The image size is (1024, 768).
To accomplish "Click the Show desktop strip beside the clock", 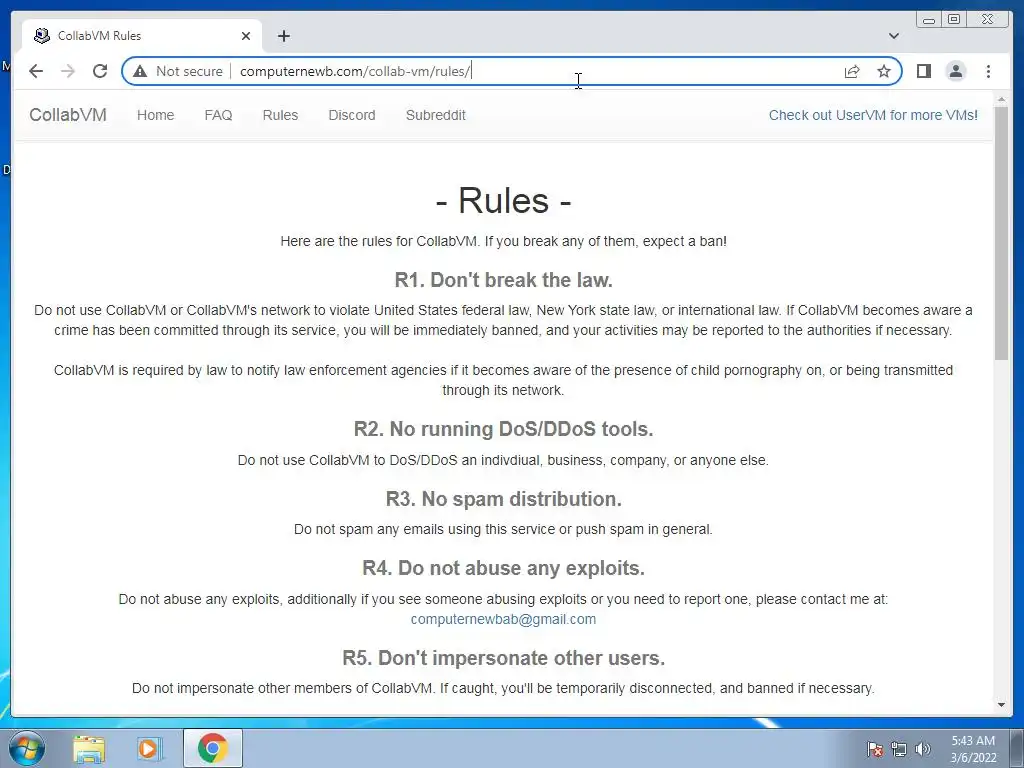I will tap(1017, 749).
